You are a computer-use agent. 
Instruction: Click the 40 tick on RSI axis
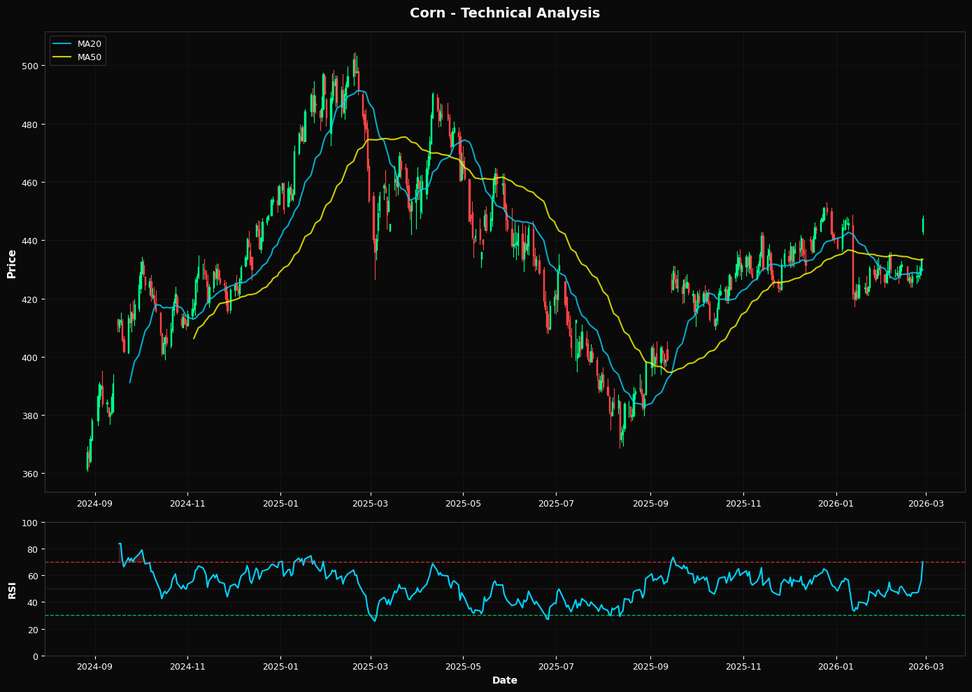coord(33,603)
